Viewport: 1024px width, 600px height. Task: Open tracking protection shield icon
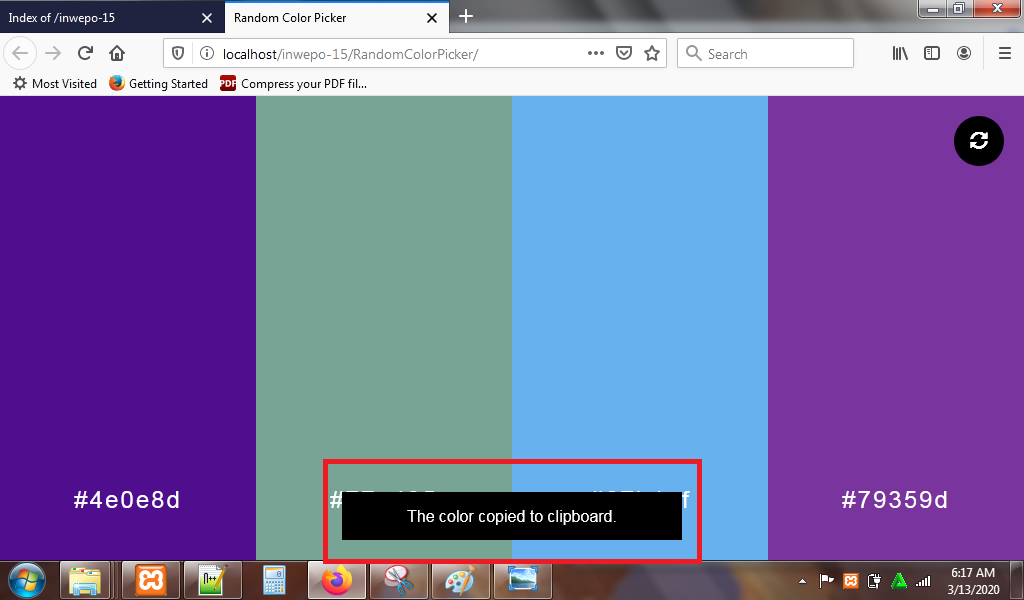[x=178, y=54]
